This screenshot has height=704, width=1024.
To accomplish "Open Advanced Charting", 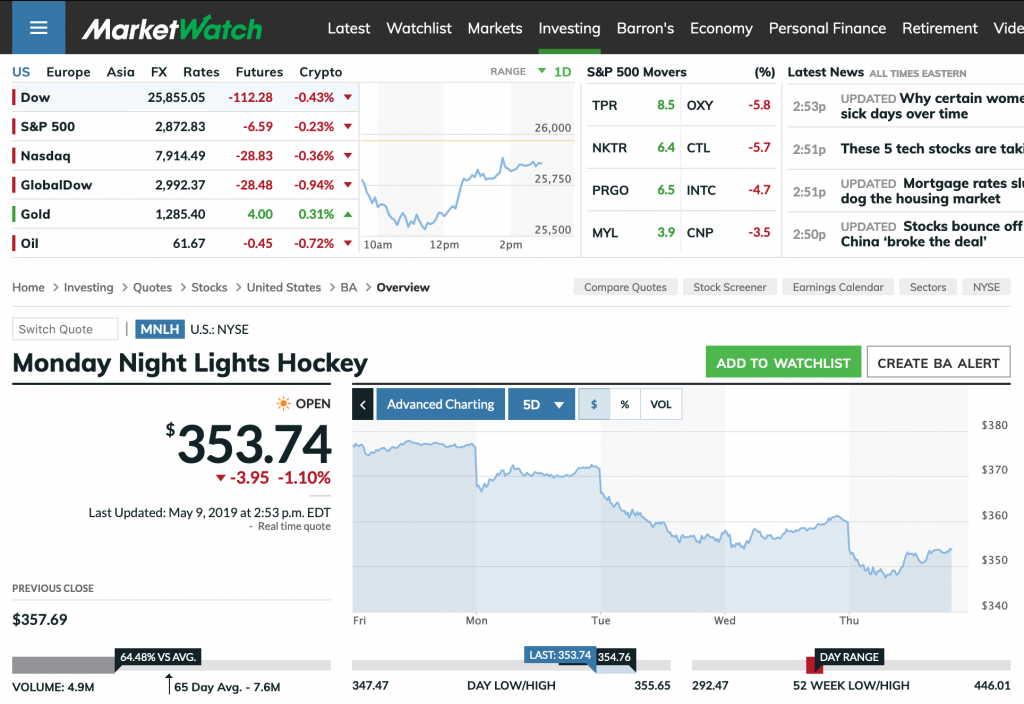I will [441, 404].
